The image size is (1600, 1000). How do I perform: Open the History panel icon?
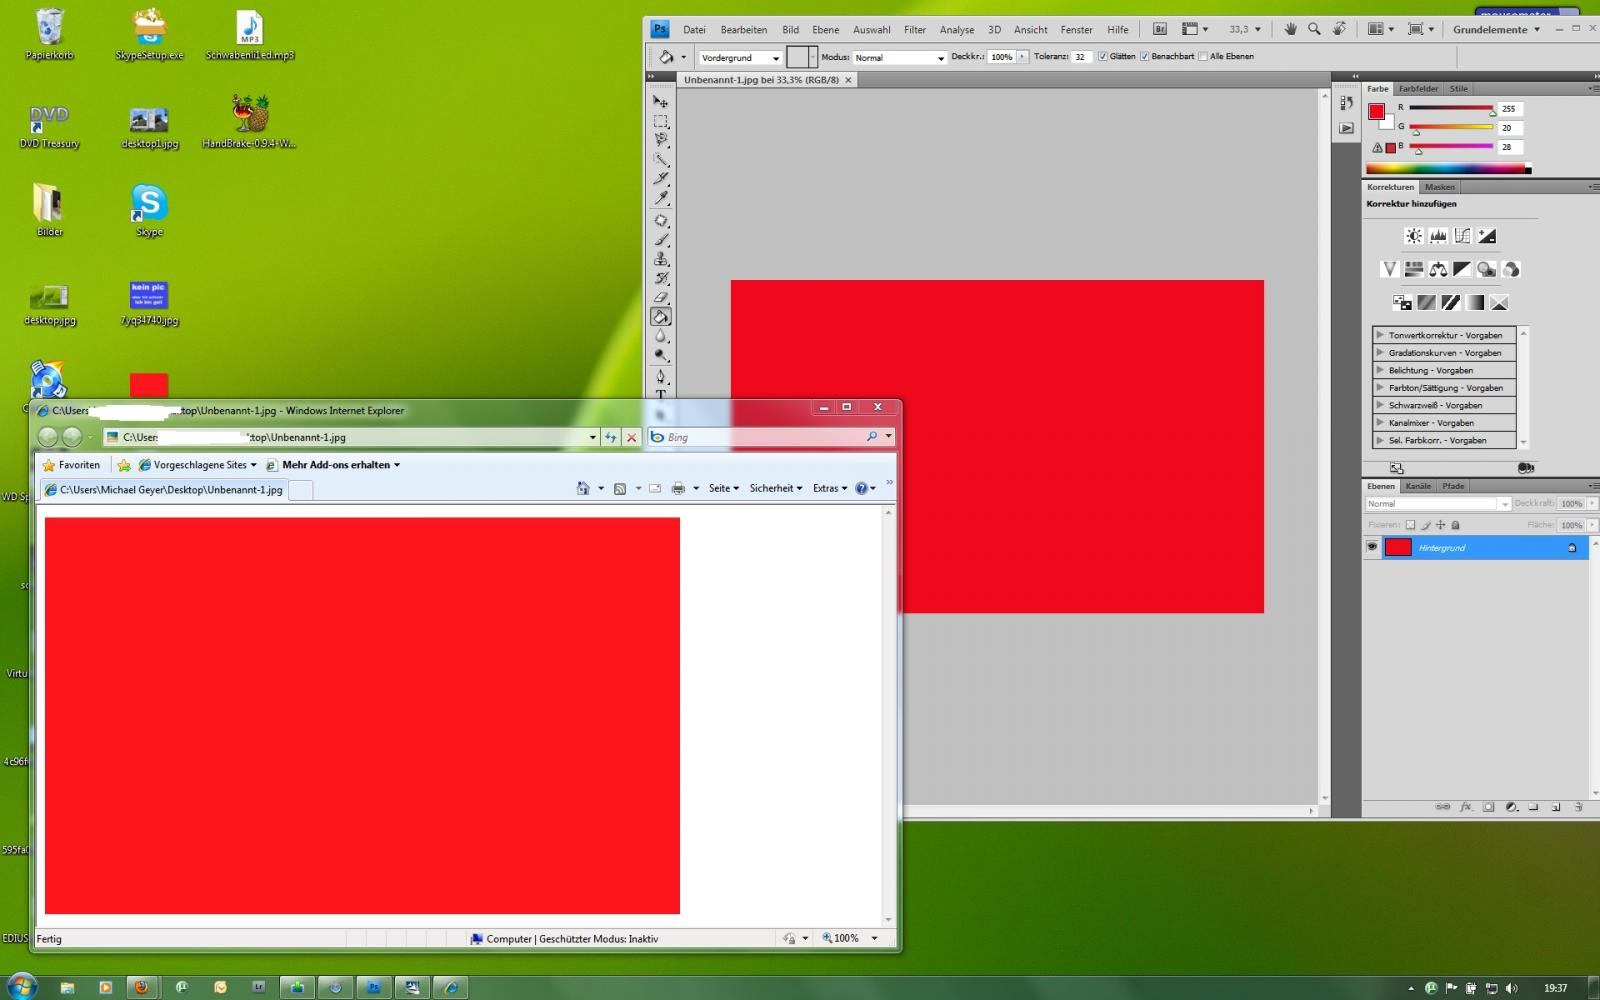tap(1347, 104)
